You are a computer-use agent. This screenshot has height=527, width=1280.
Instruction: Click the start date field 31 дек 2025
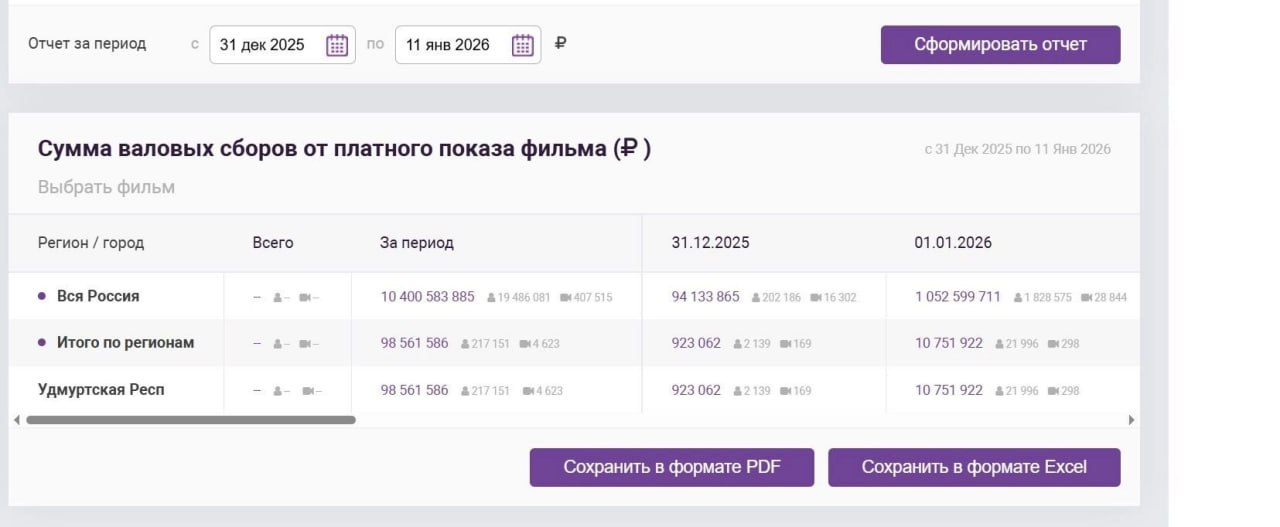tap(263, 45)
